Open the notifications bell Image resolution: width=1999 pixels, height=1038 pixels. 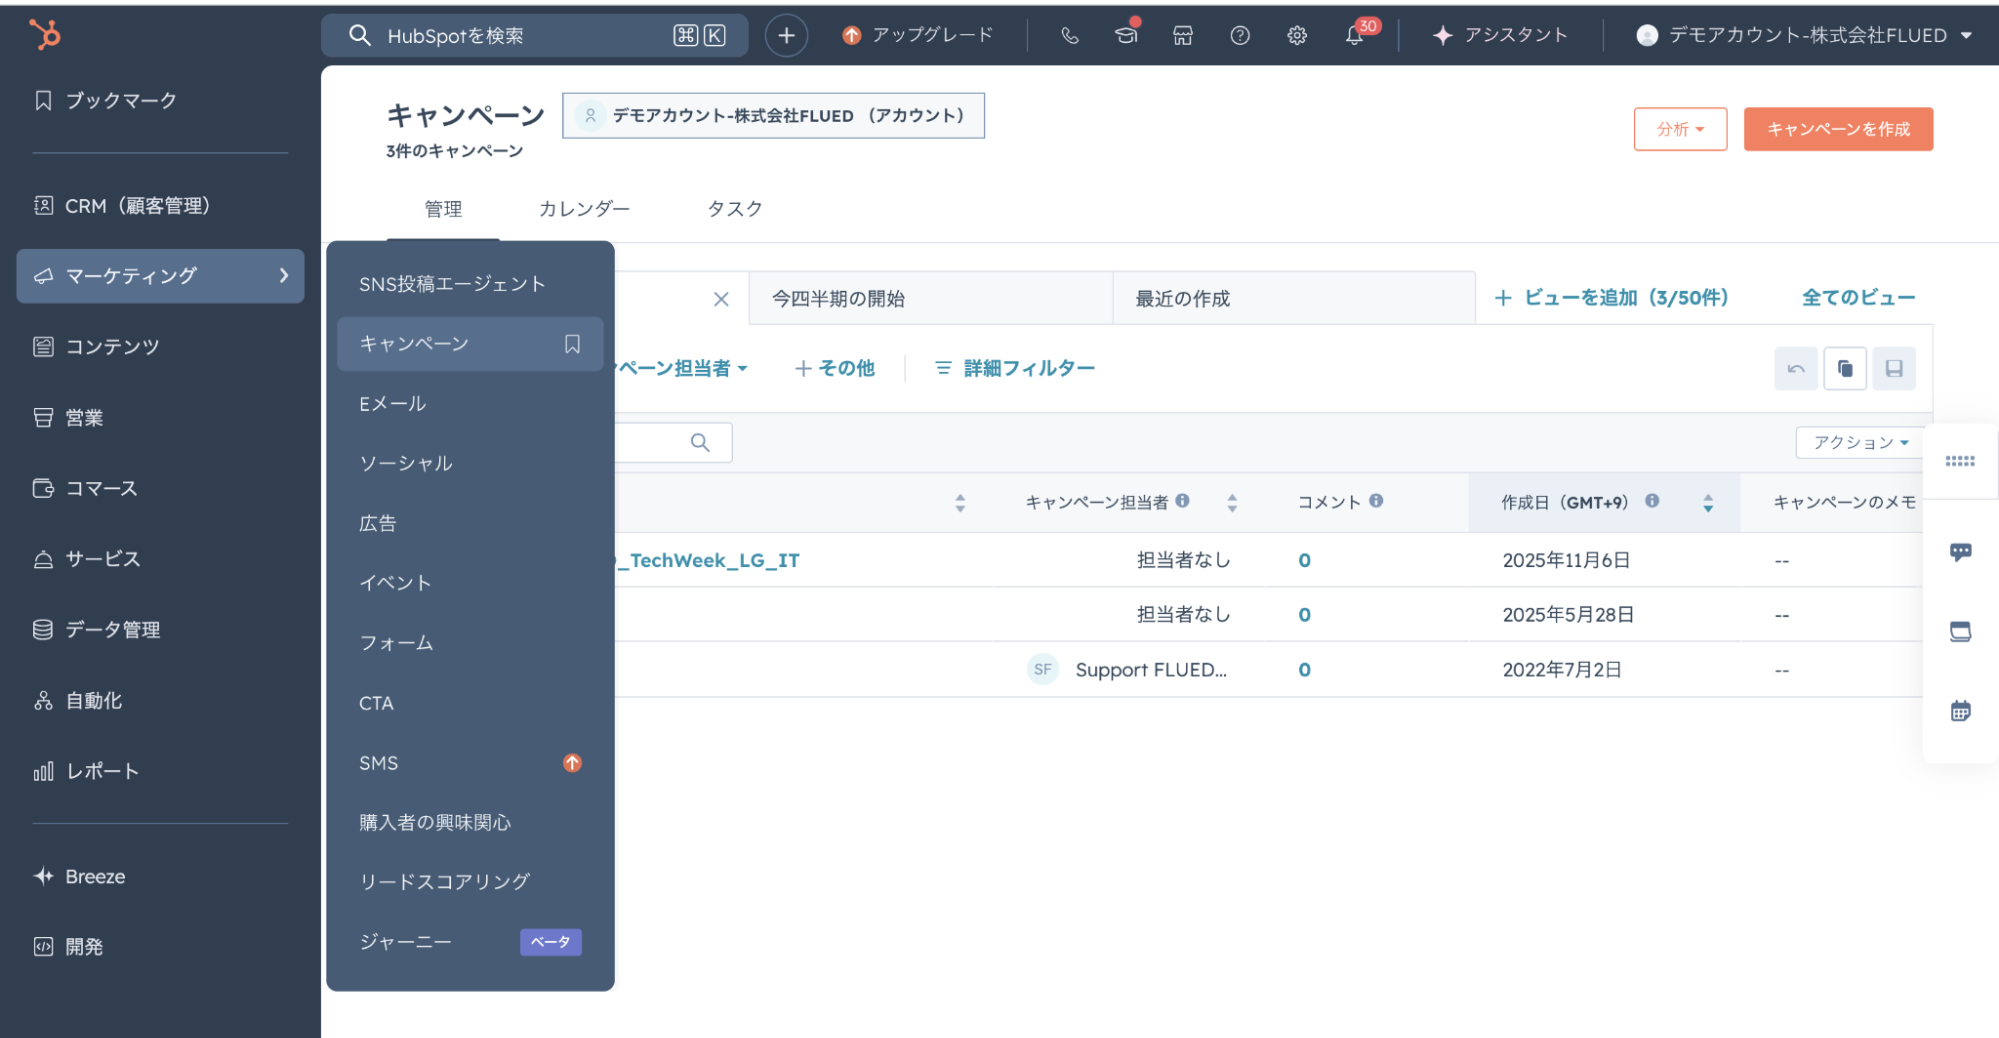pos(1354,35)
